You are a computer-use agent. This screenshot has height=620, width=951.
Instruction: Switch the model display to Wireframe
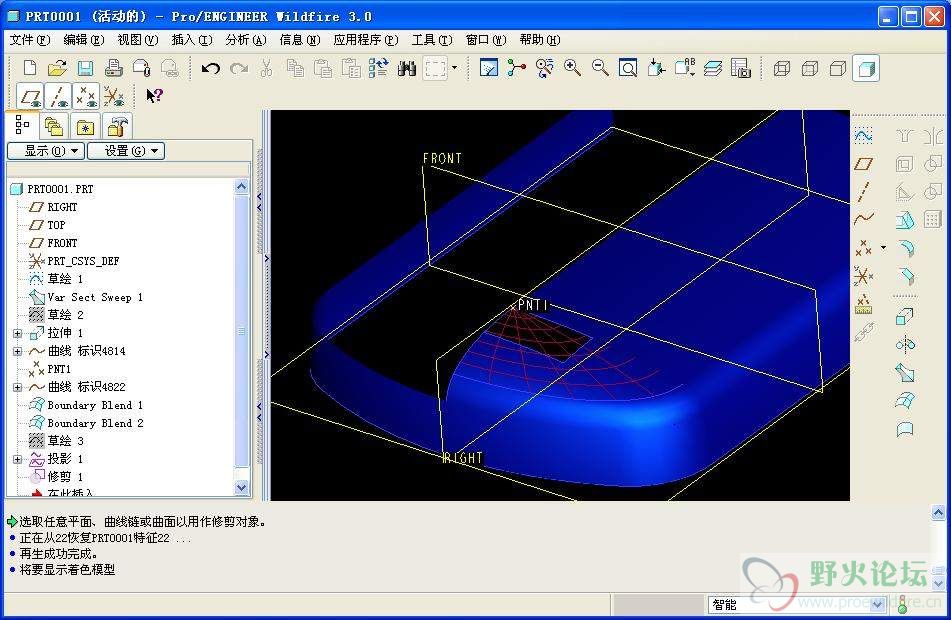click(782, 68)
